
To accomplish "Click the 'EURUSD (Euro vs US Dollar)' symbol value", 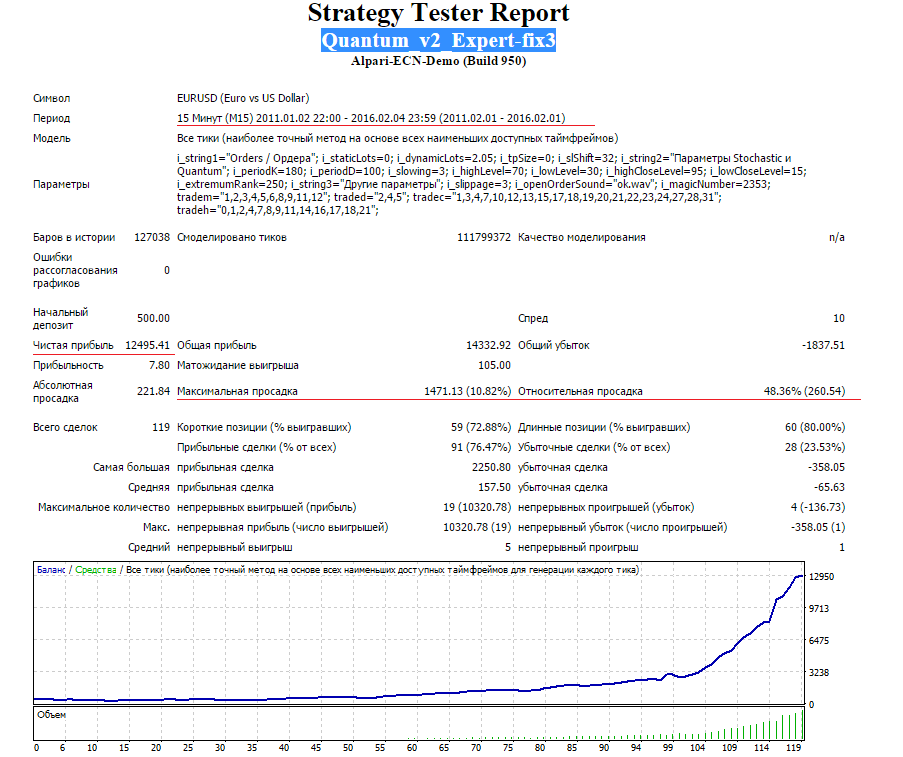I will 243,98.
